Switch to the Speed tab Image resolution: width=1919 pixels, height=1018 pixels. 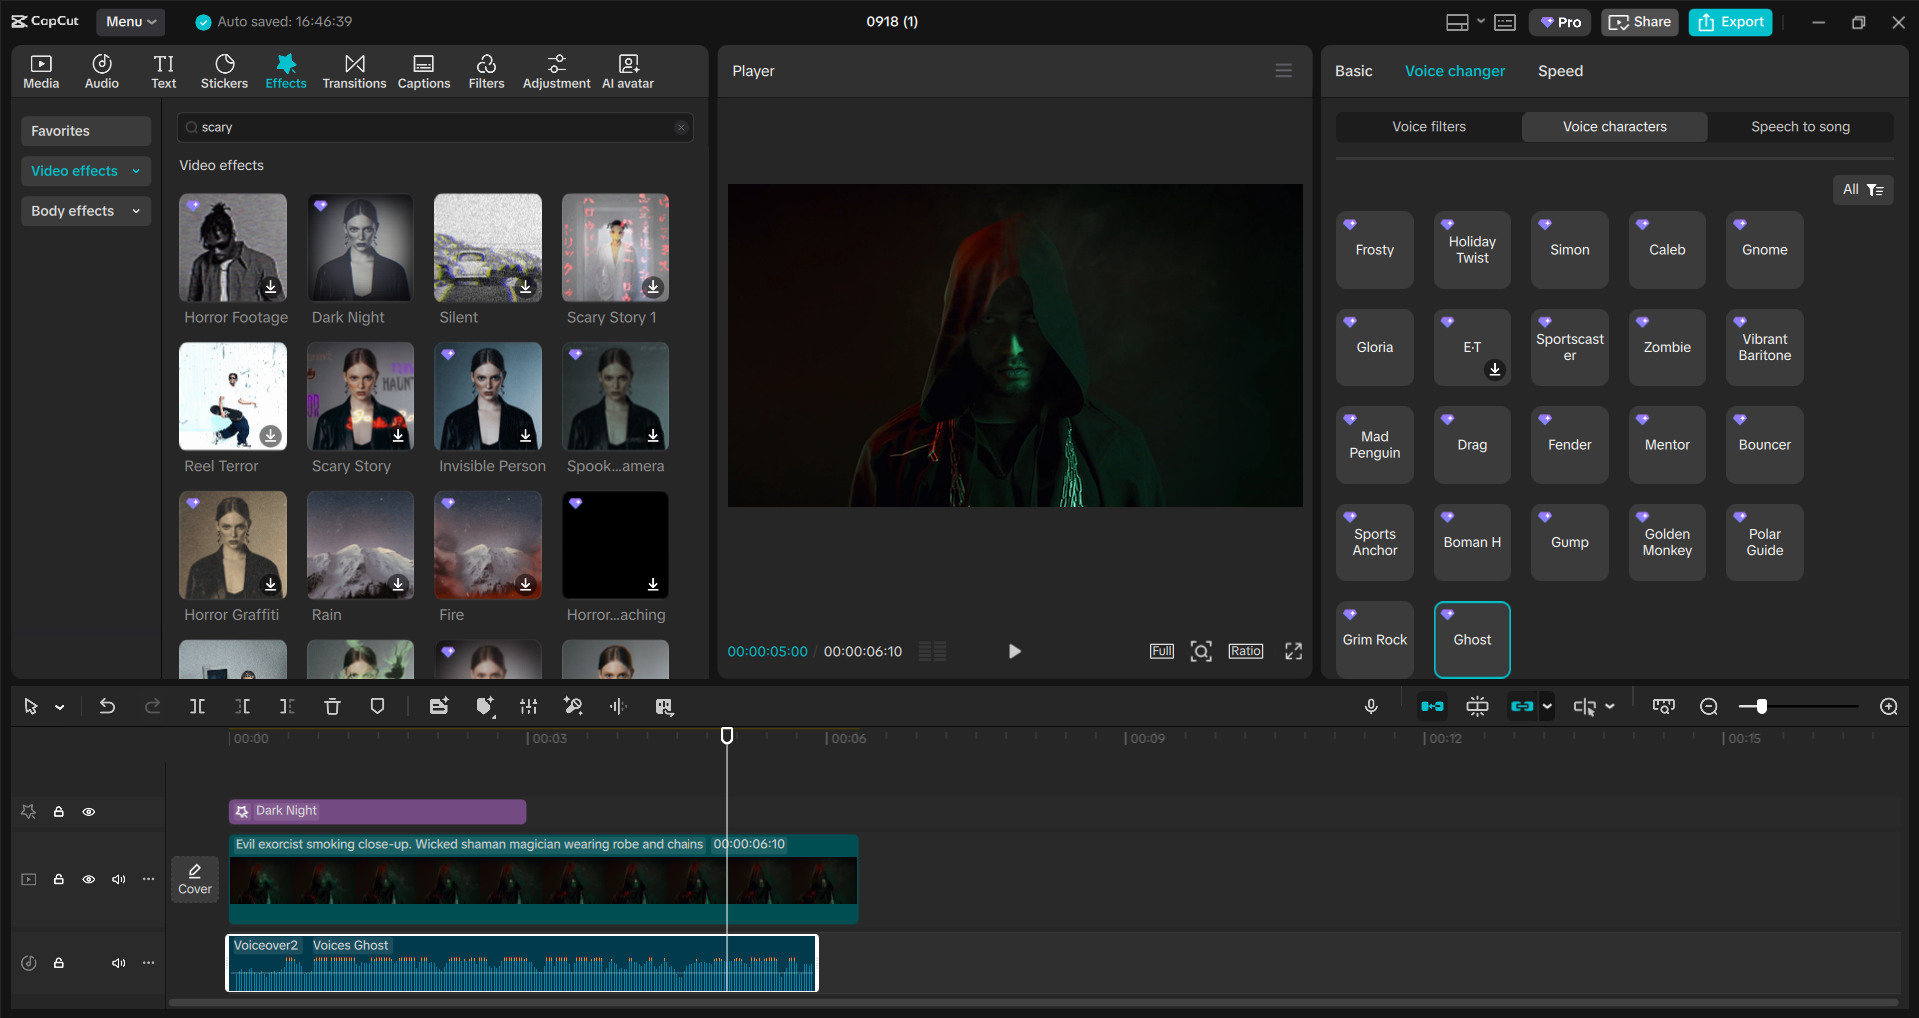[x=1560, y=70]
